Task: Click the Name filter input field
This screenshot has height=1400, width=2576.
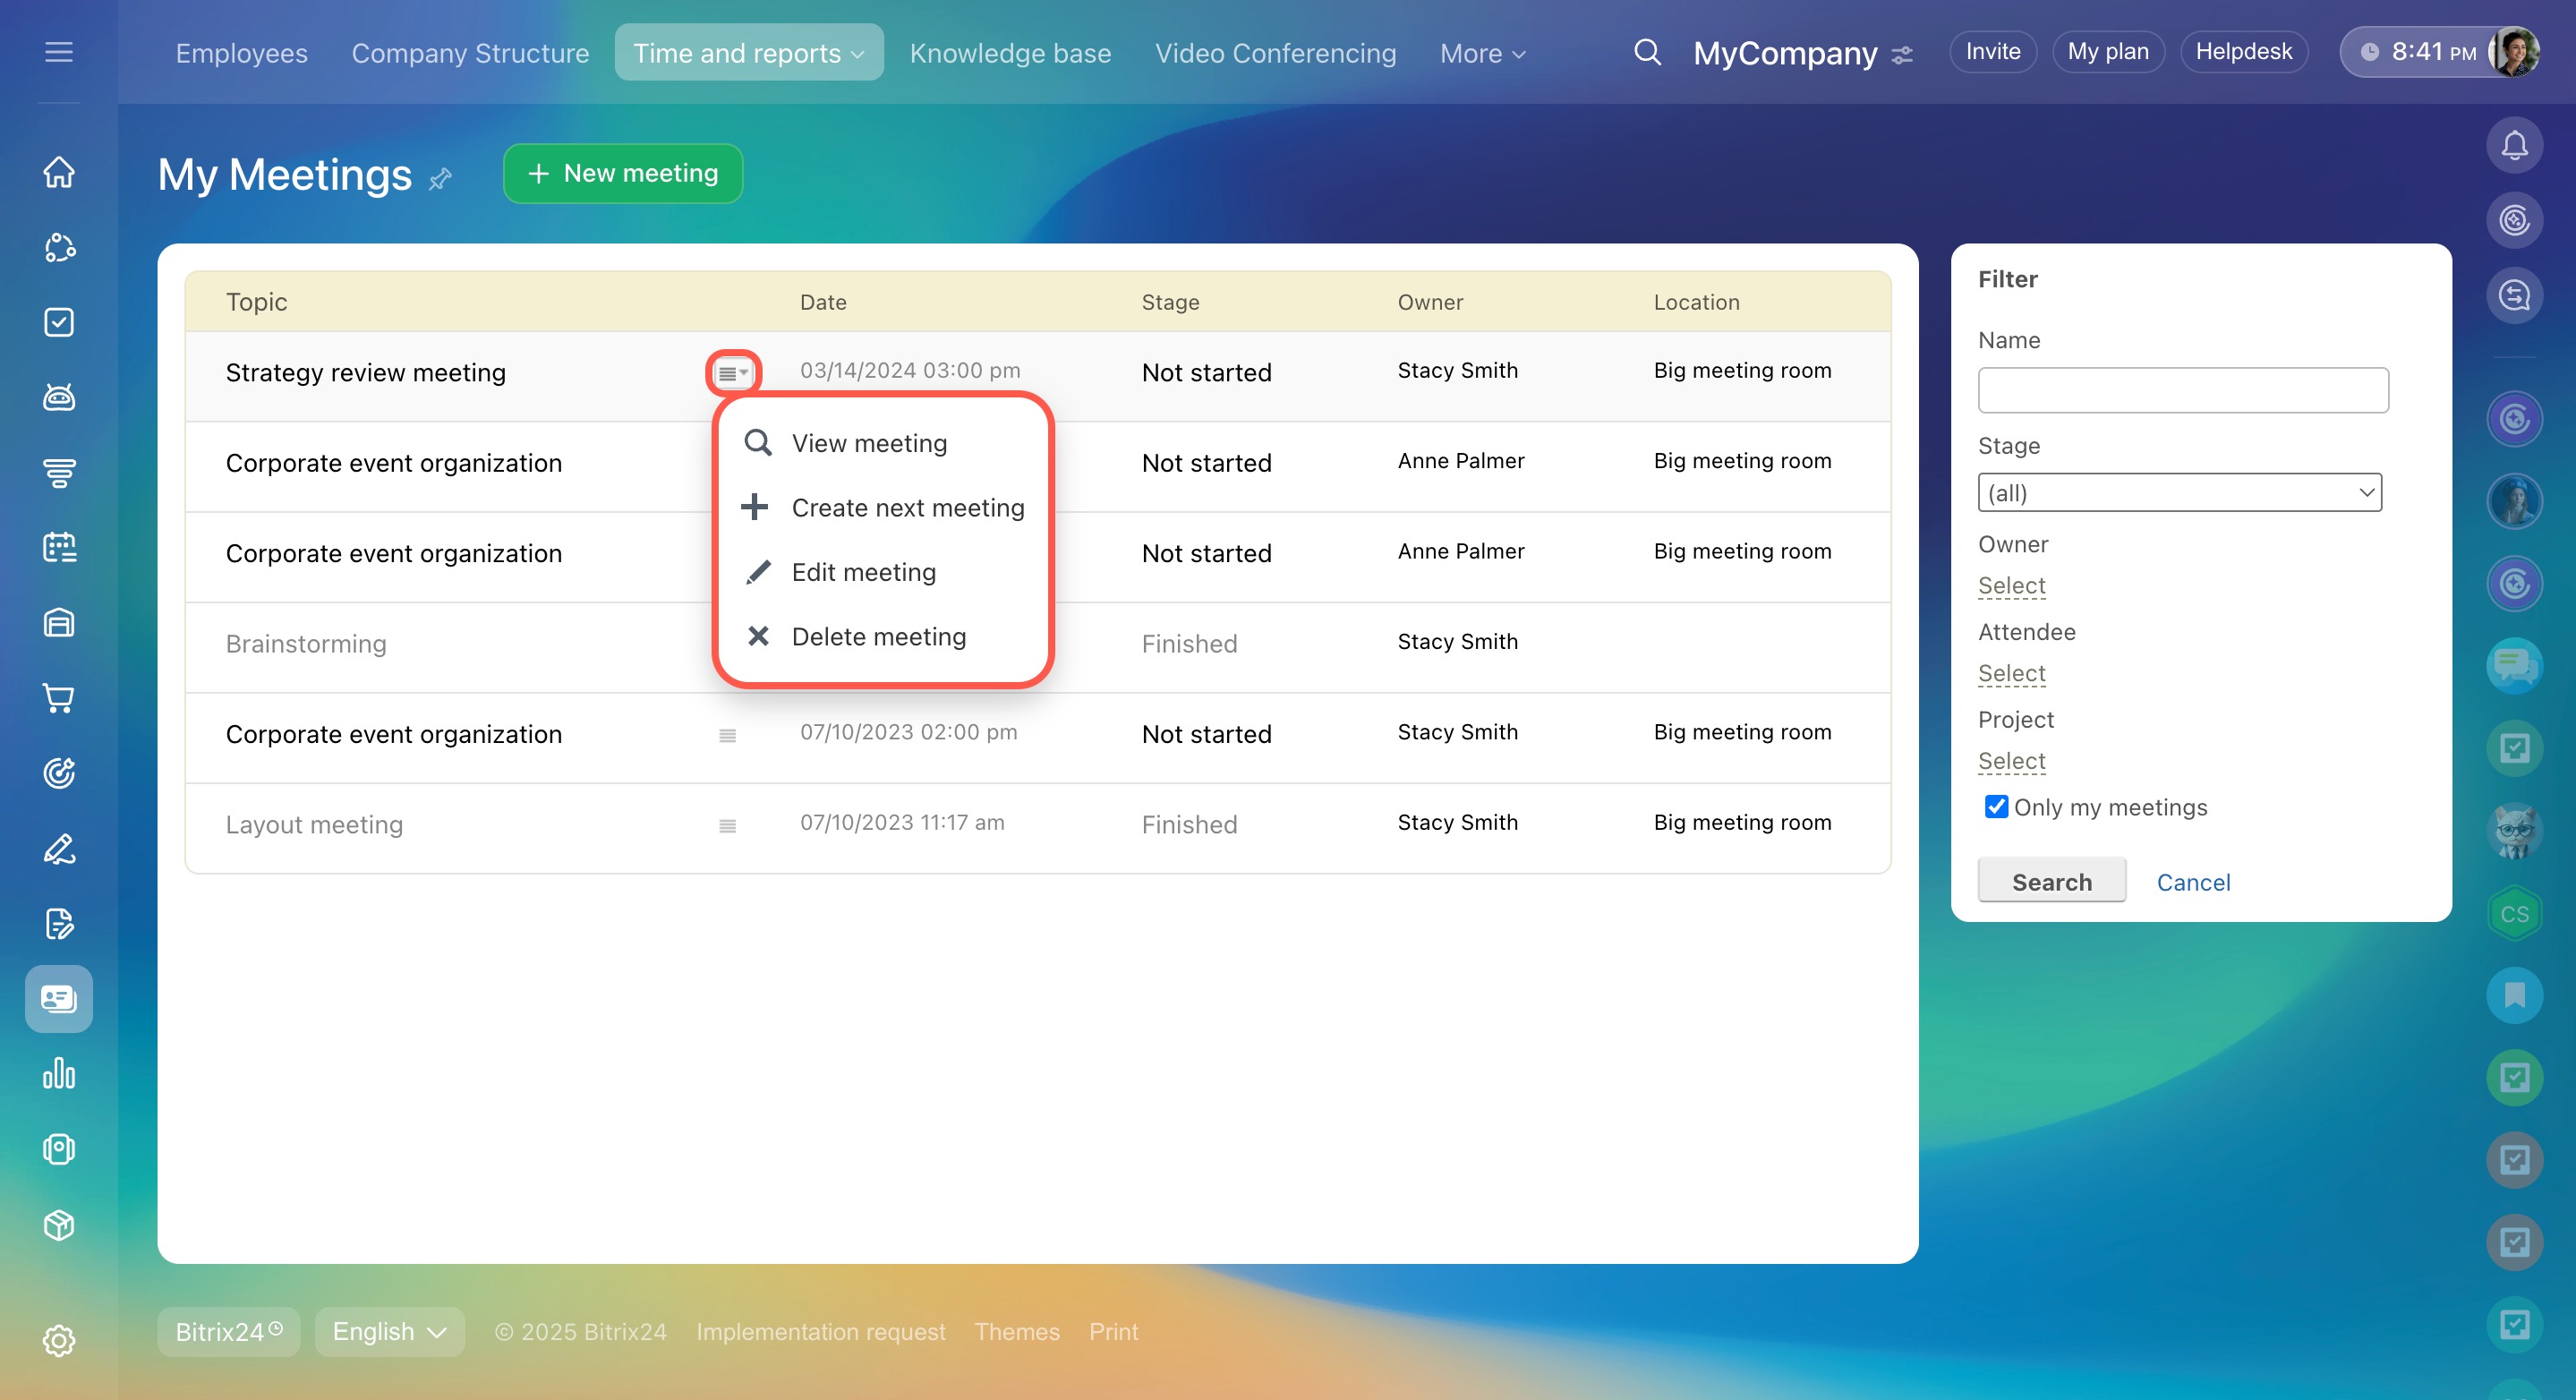Action: tap(2182, 390)
